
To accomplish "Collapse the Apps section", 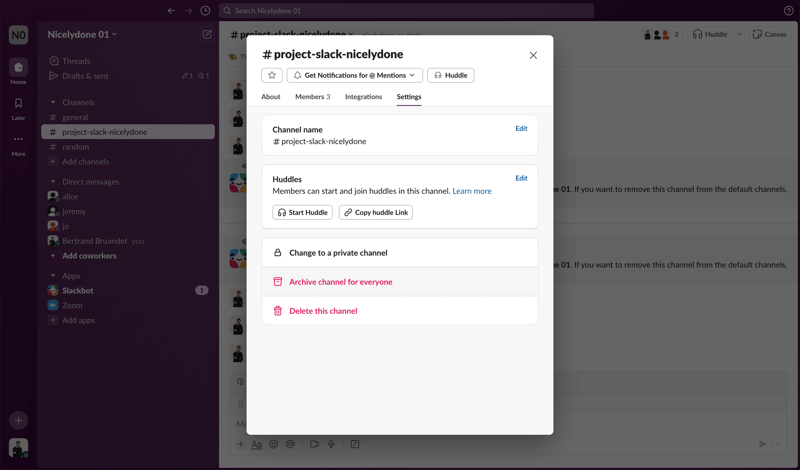I will click(x=53, y=276).
